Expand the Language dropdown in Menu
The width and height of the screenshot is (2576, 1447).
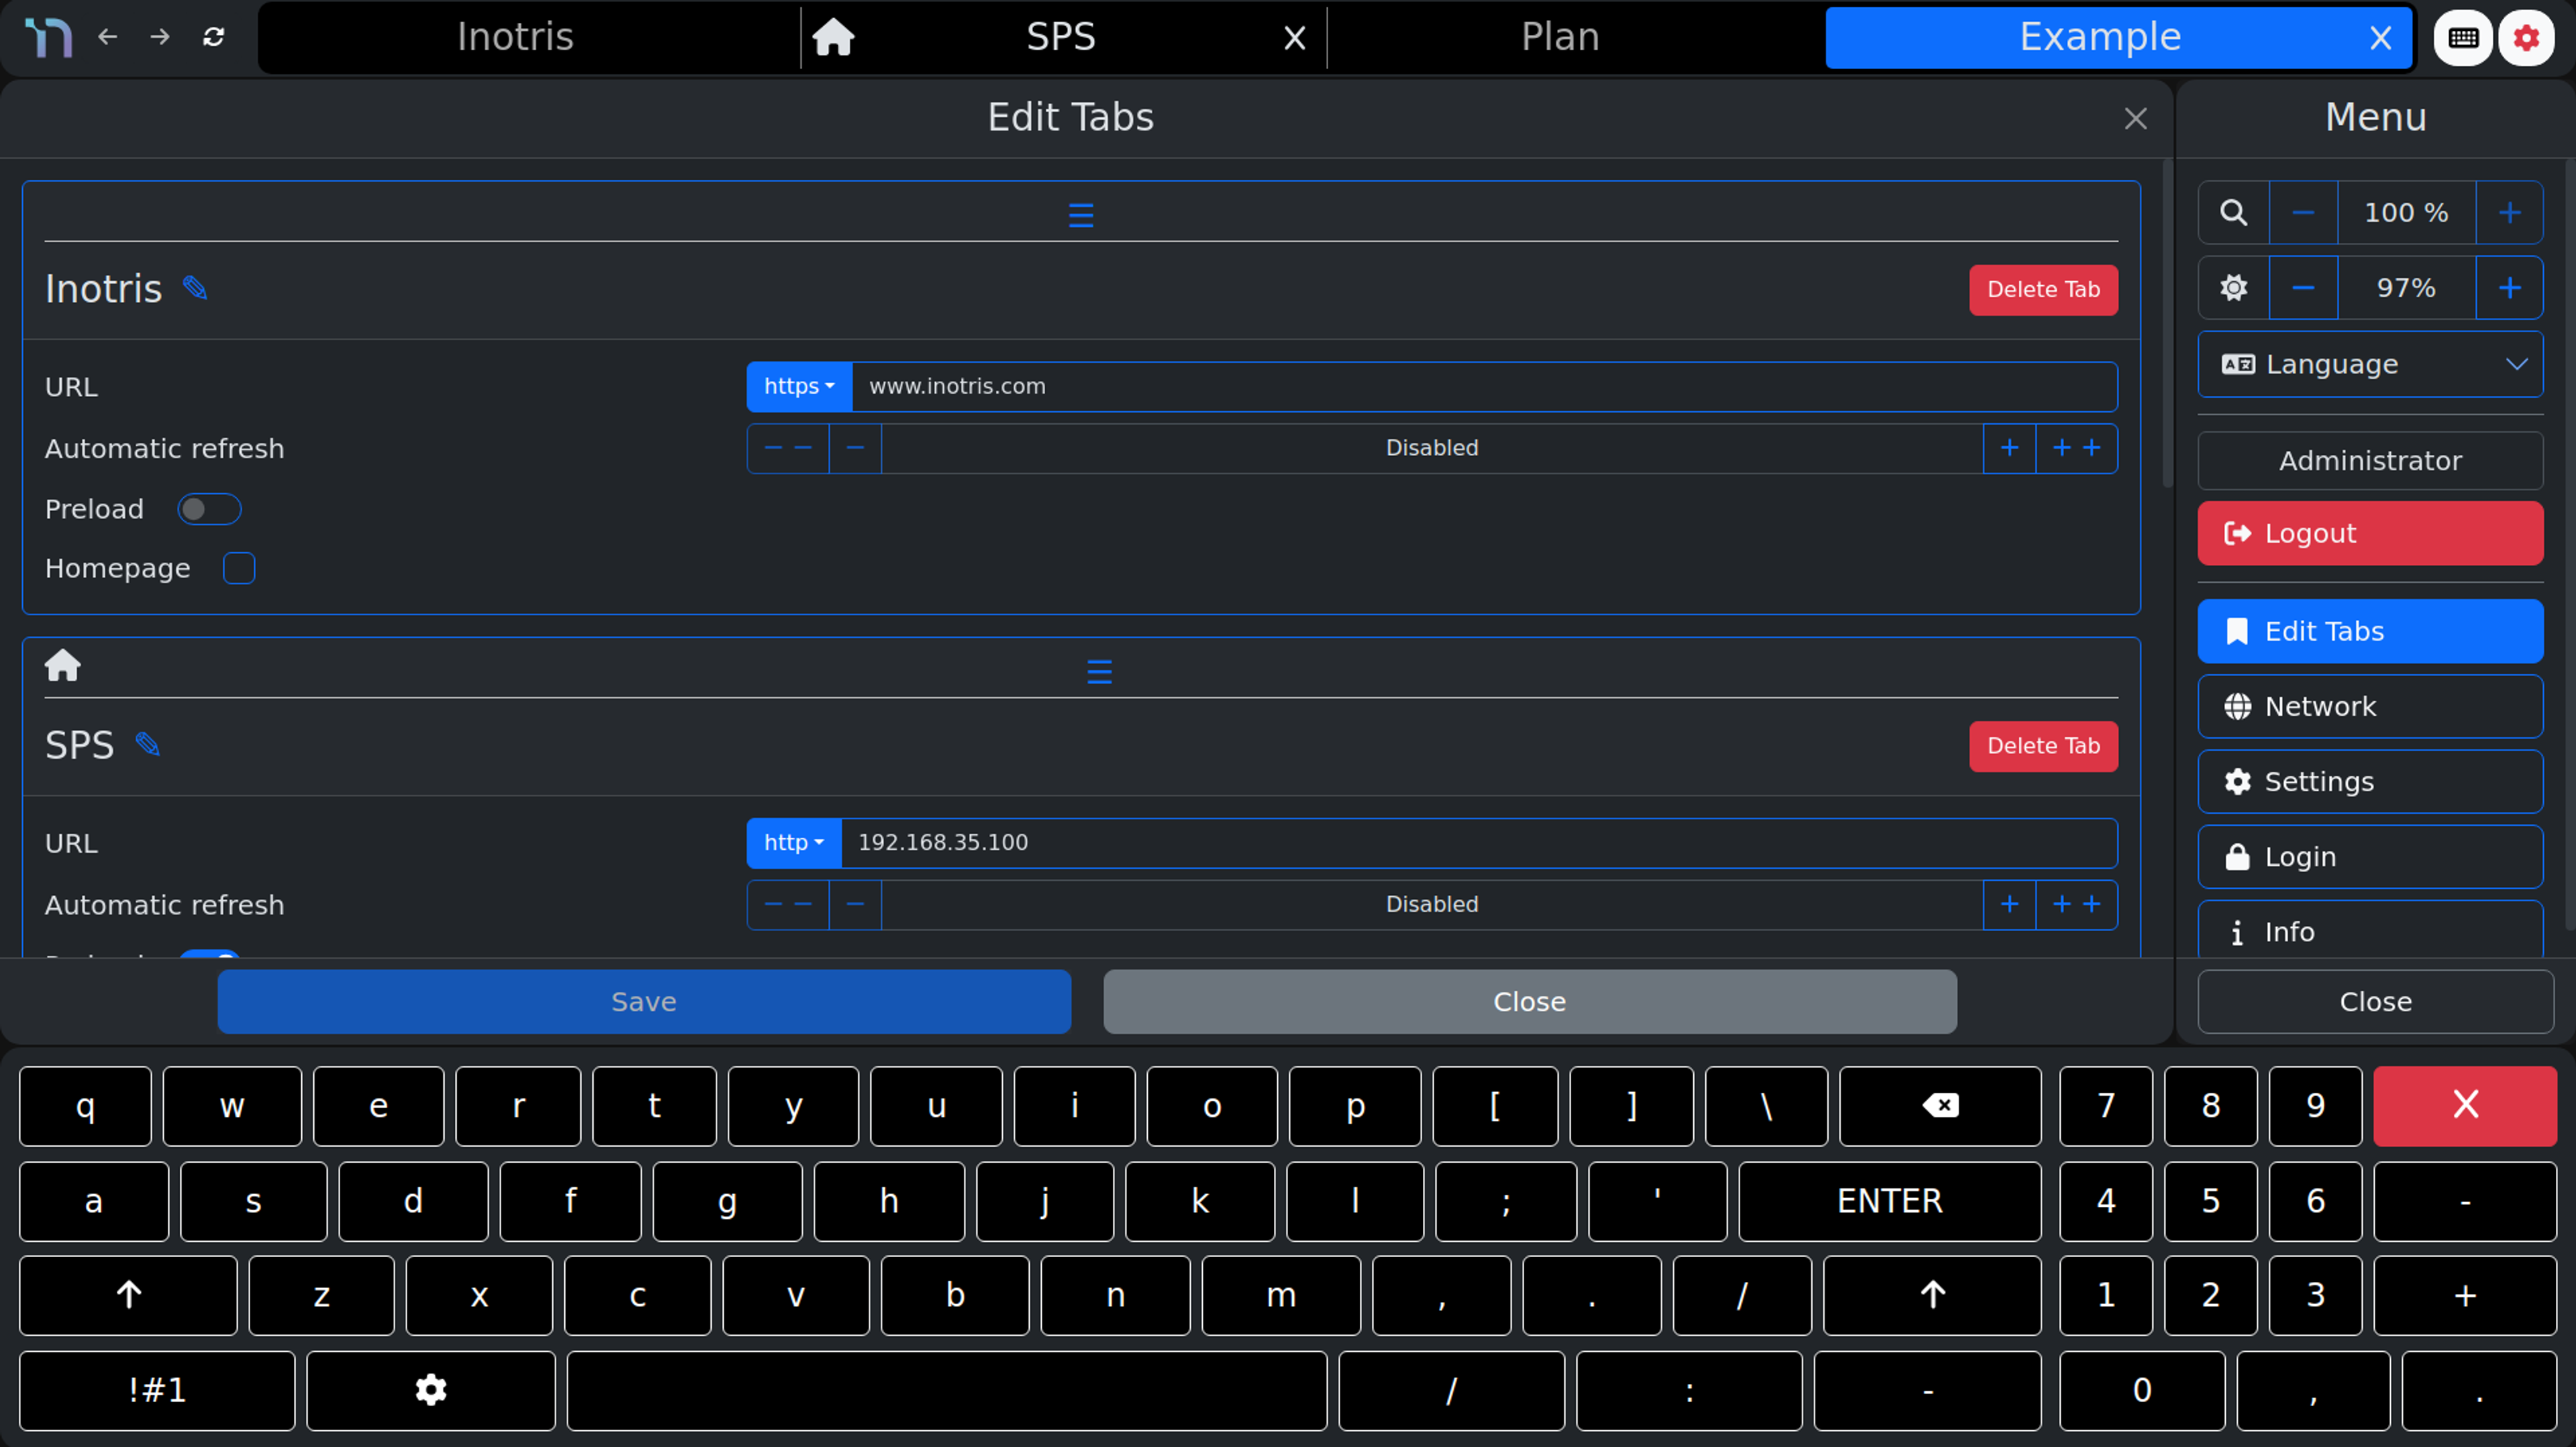[x=2369, y=364]
